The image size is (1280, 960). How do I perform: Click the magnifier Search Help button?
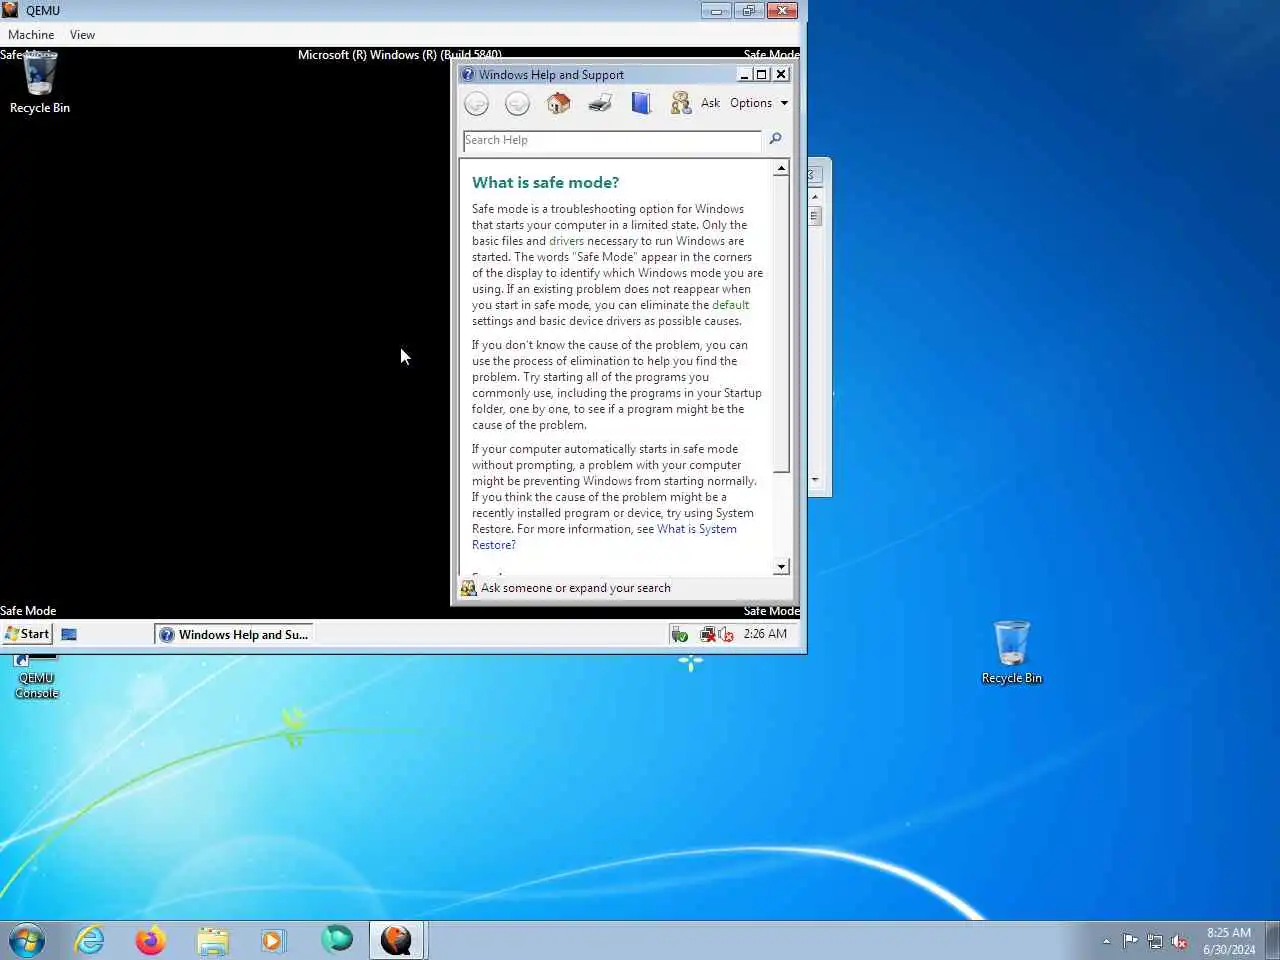pyautogui.click(x=775, y=139)
